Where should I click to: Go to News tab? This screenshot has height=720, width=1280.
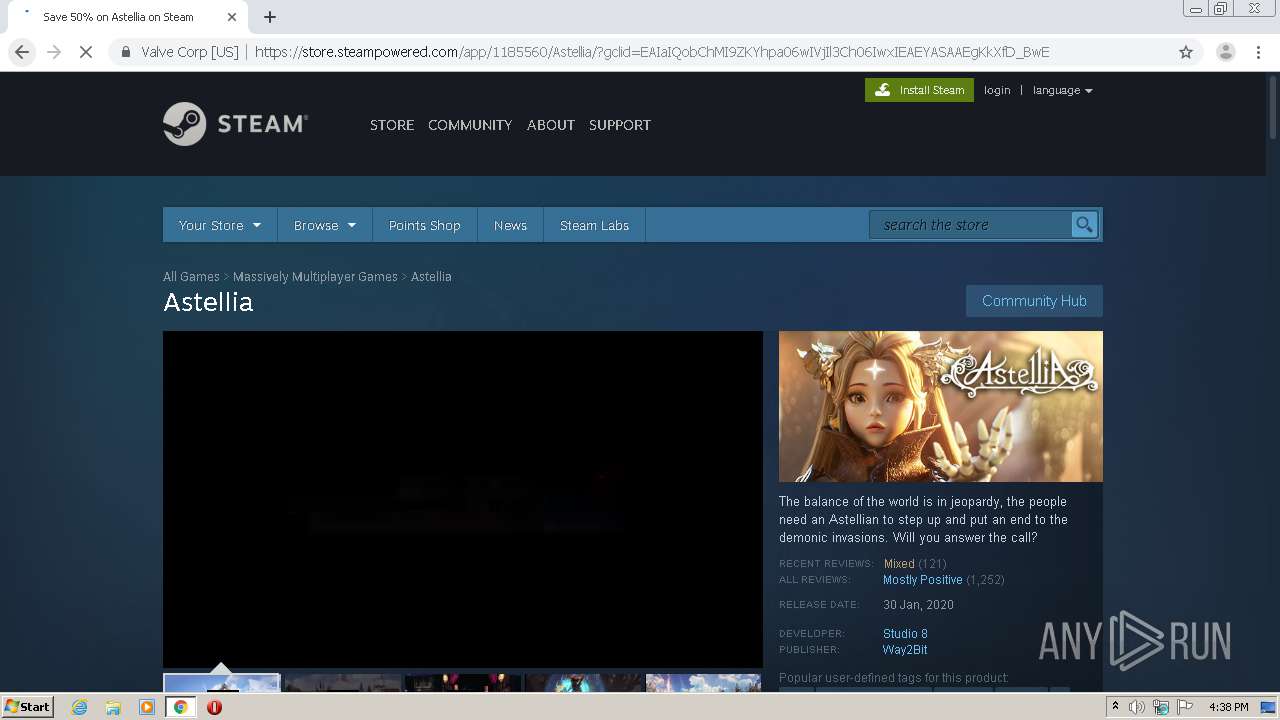(510, 225)
